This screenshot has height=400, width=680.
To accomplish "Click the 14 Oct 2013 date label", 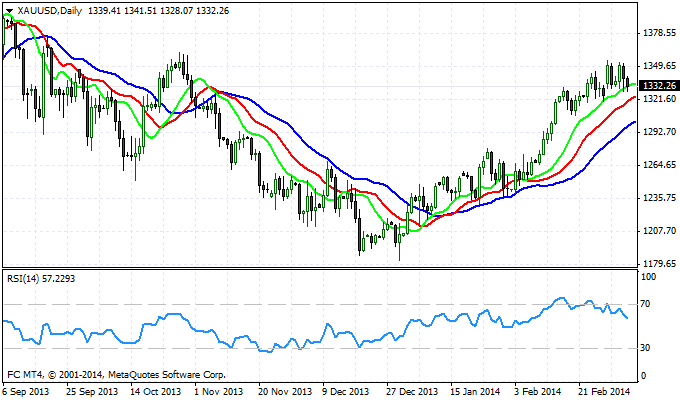I will 155,391.
